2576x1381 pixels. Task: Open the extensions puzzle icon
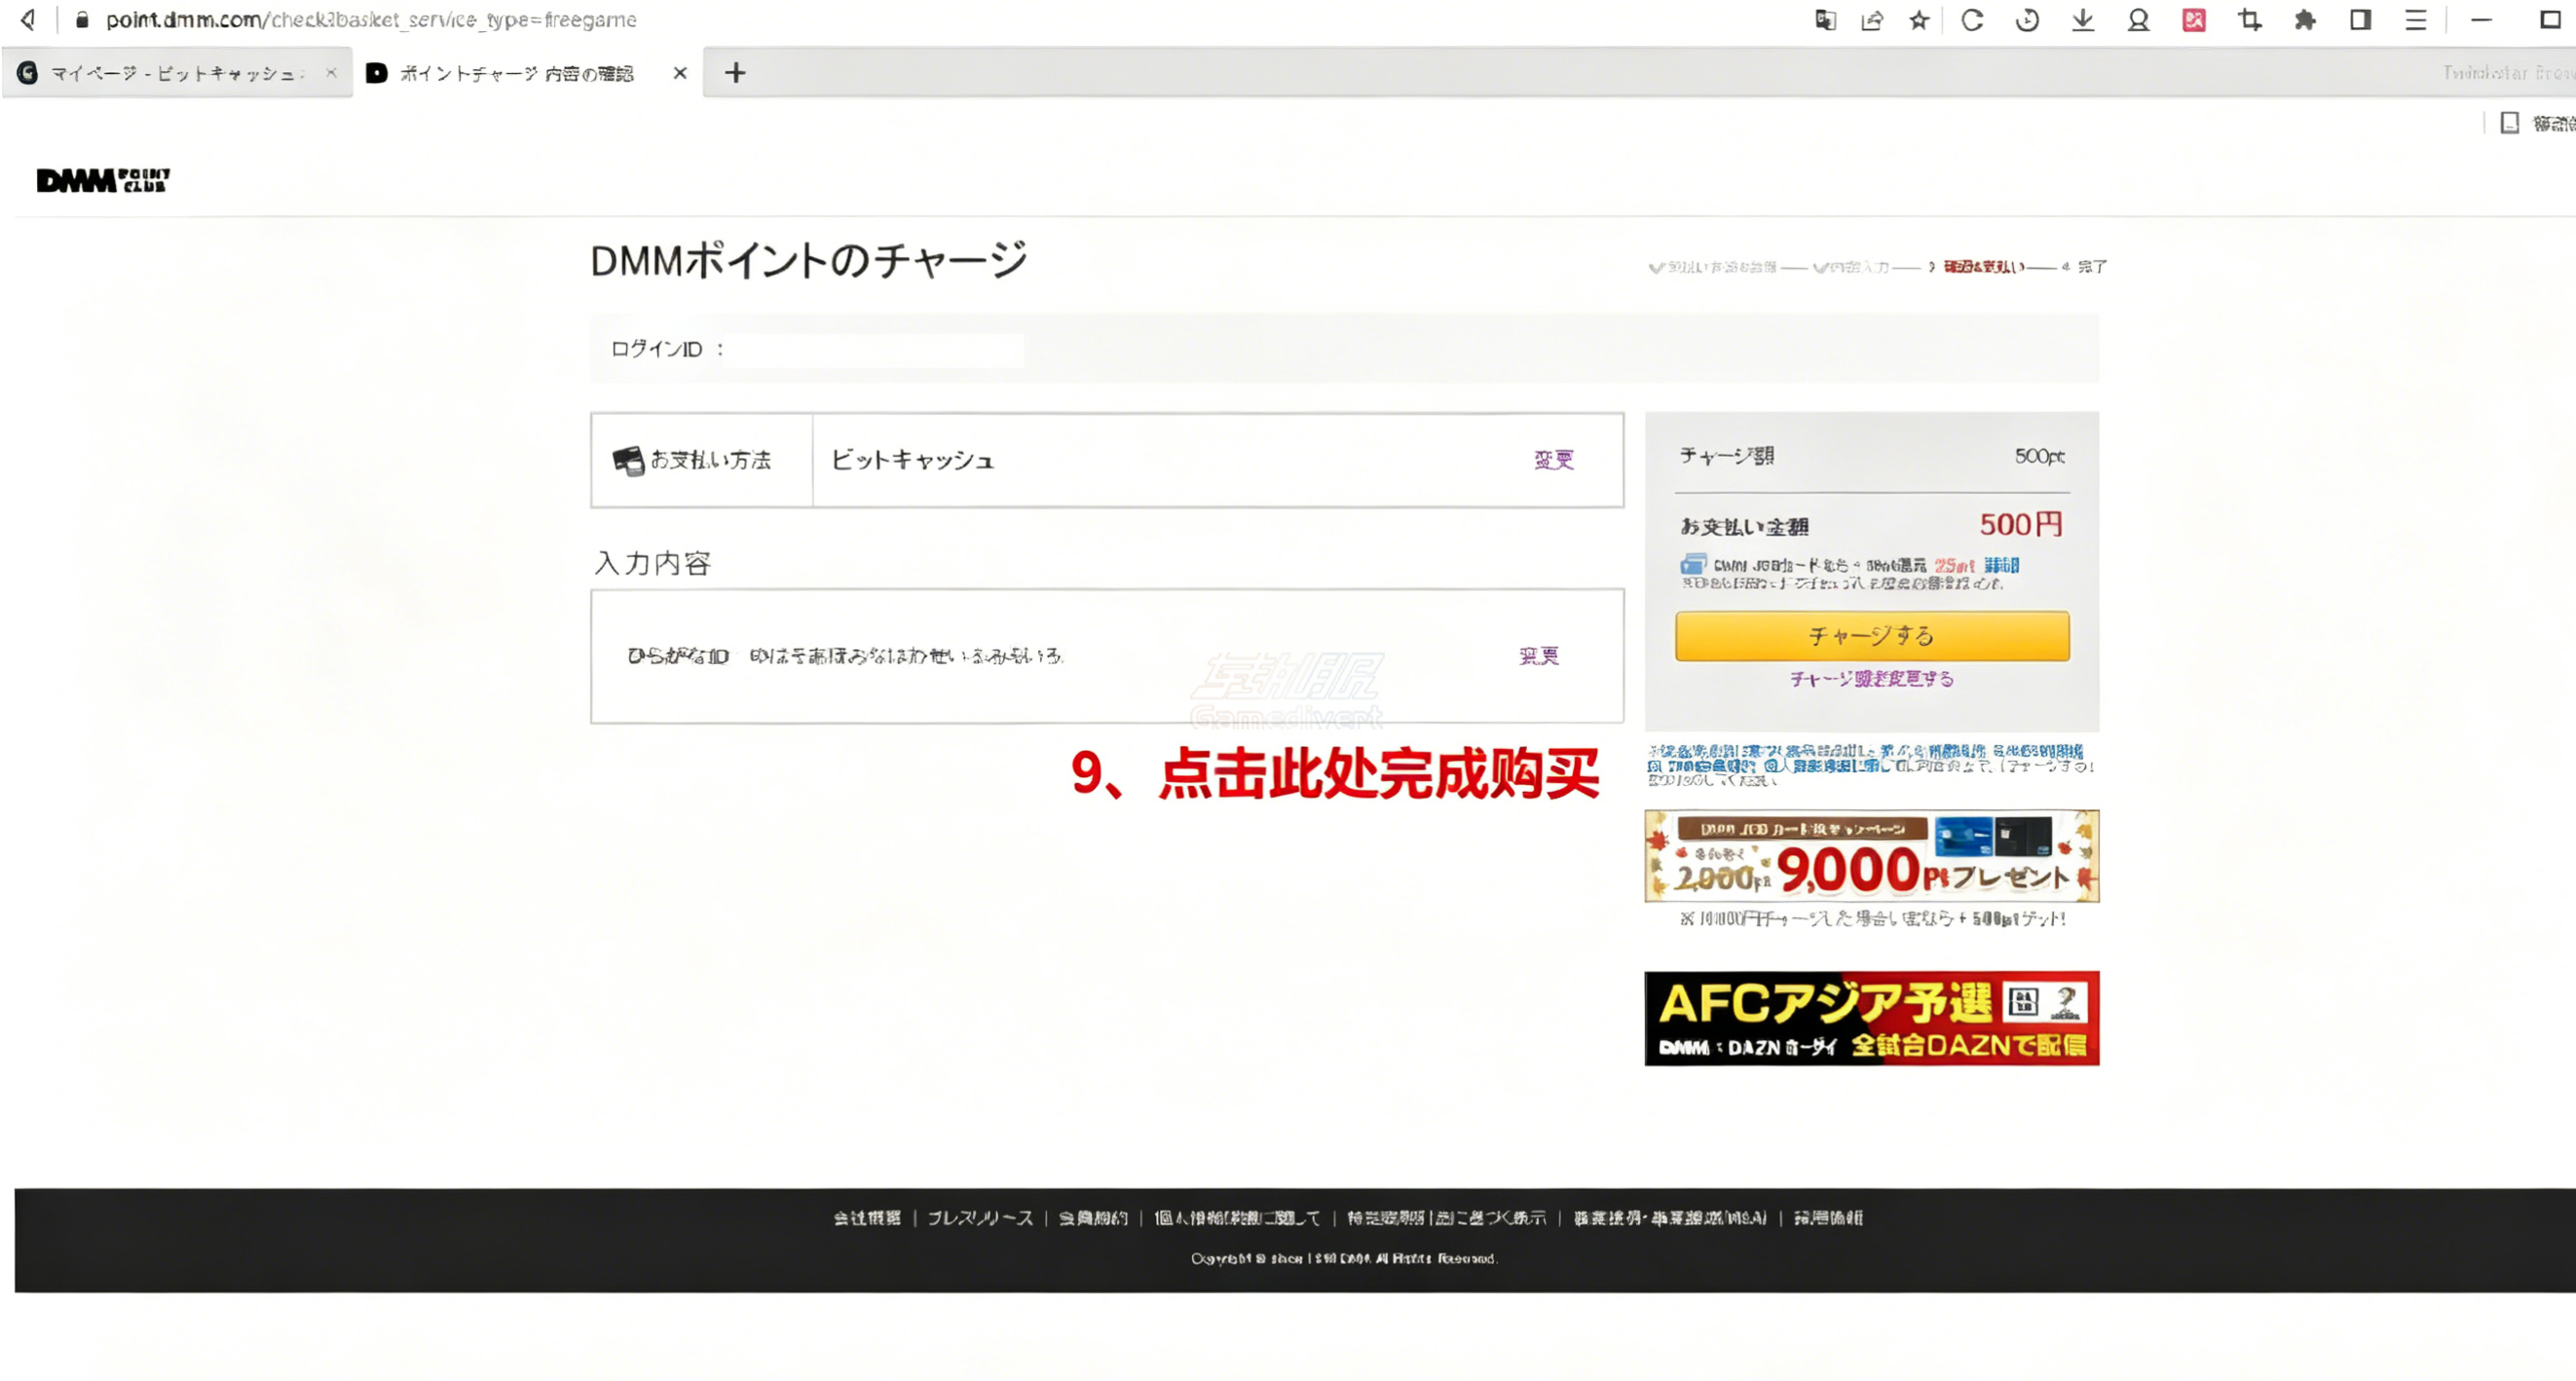pyautogui.click(x=2305, y=20)
